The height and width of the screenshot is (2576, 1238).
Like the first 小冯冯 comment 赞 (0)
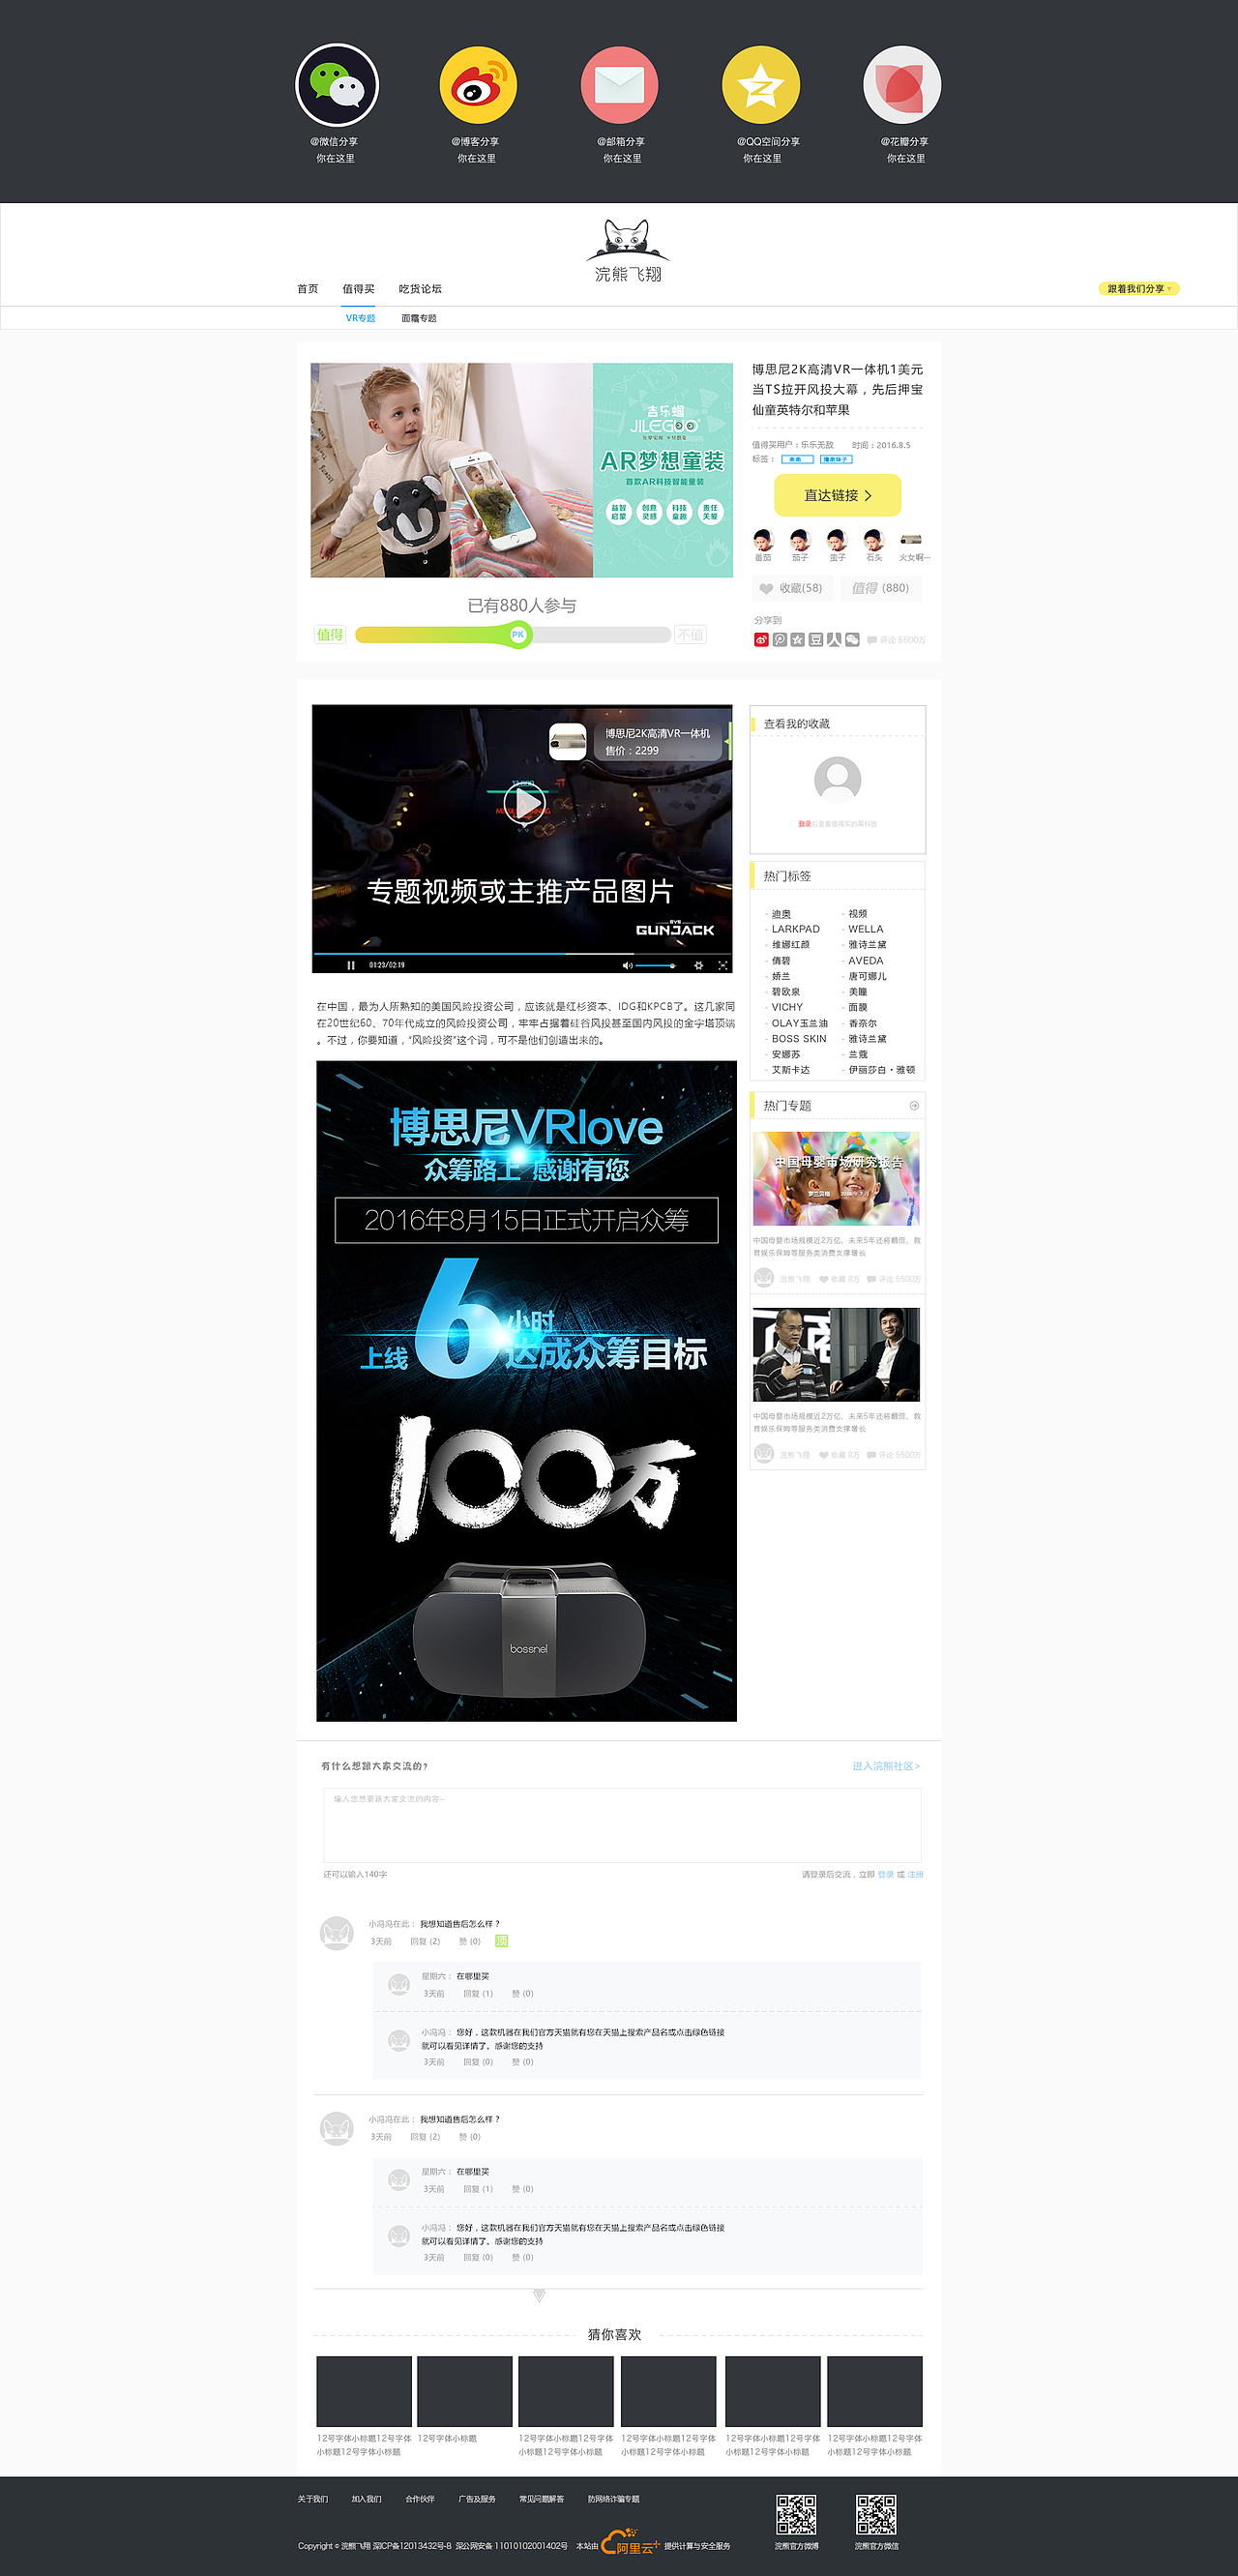pyautogui.click(x=469, y=1941)
